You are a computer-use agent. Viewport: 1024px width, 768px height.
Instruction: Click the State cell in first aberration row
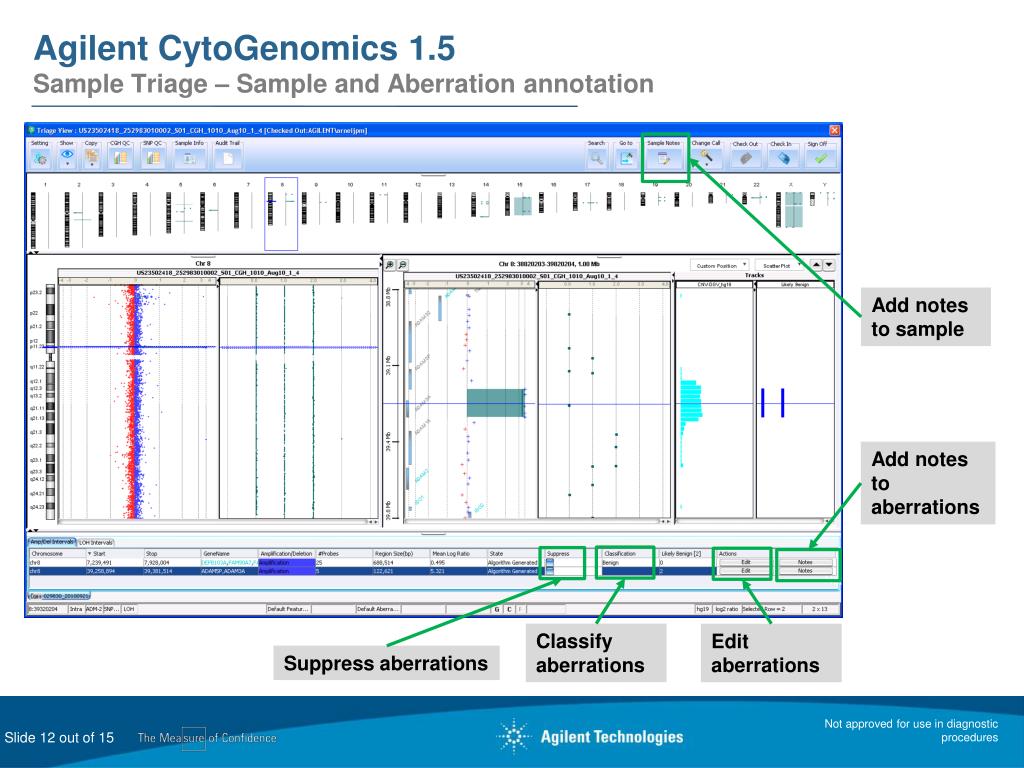[x=513, y=562]
